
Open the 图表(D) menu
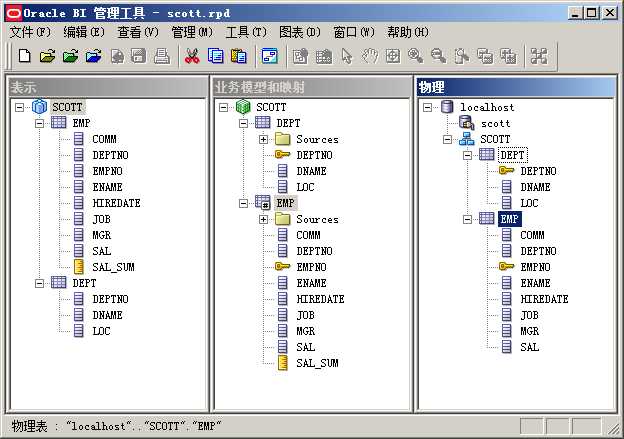pyautogui.click(x=300, y=32)
